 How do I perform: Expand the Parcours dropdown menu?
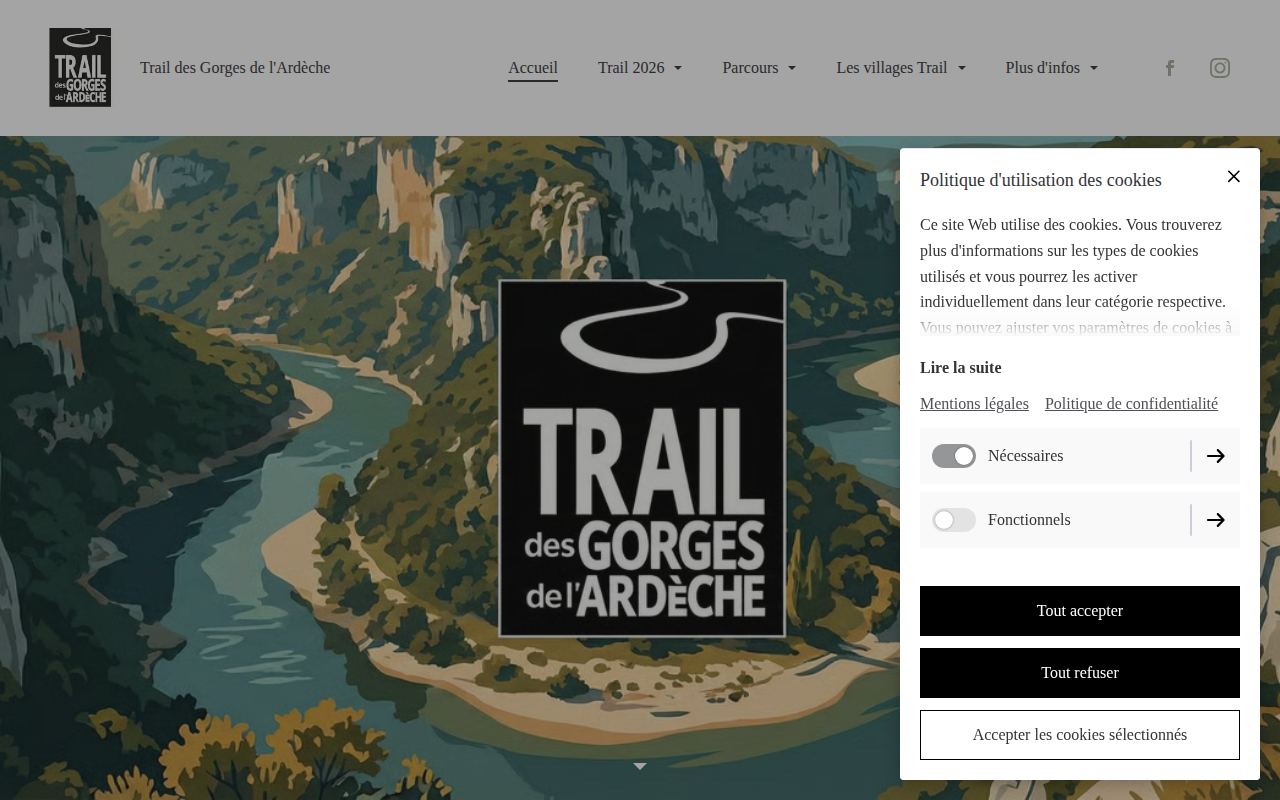[x=759, y=68]
